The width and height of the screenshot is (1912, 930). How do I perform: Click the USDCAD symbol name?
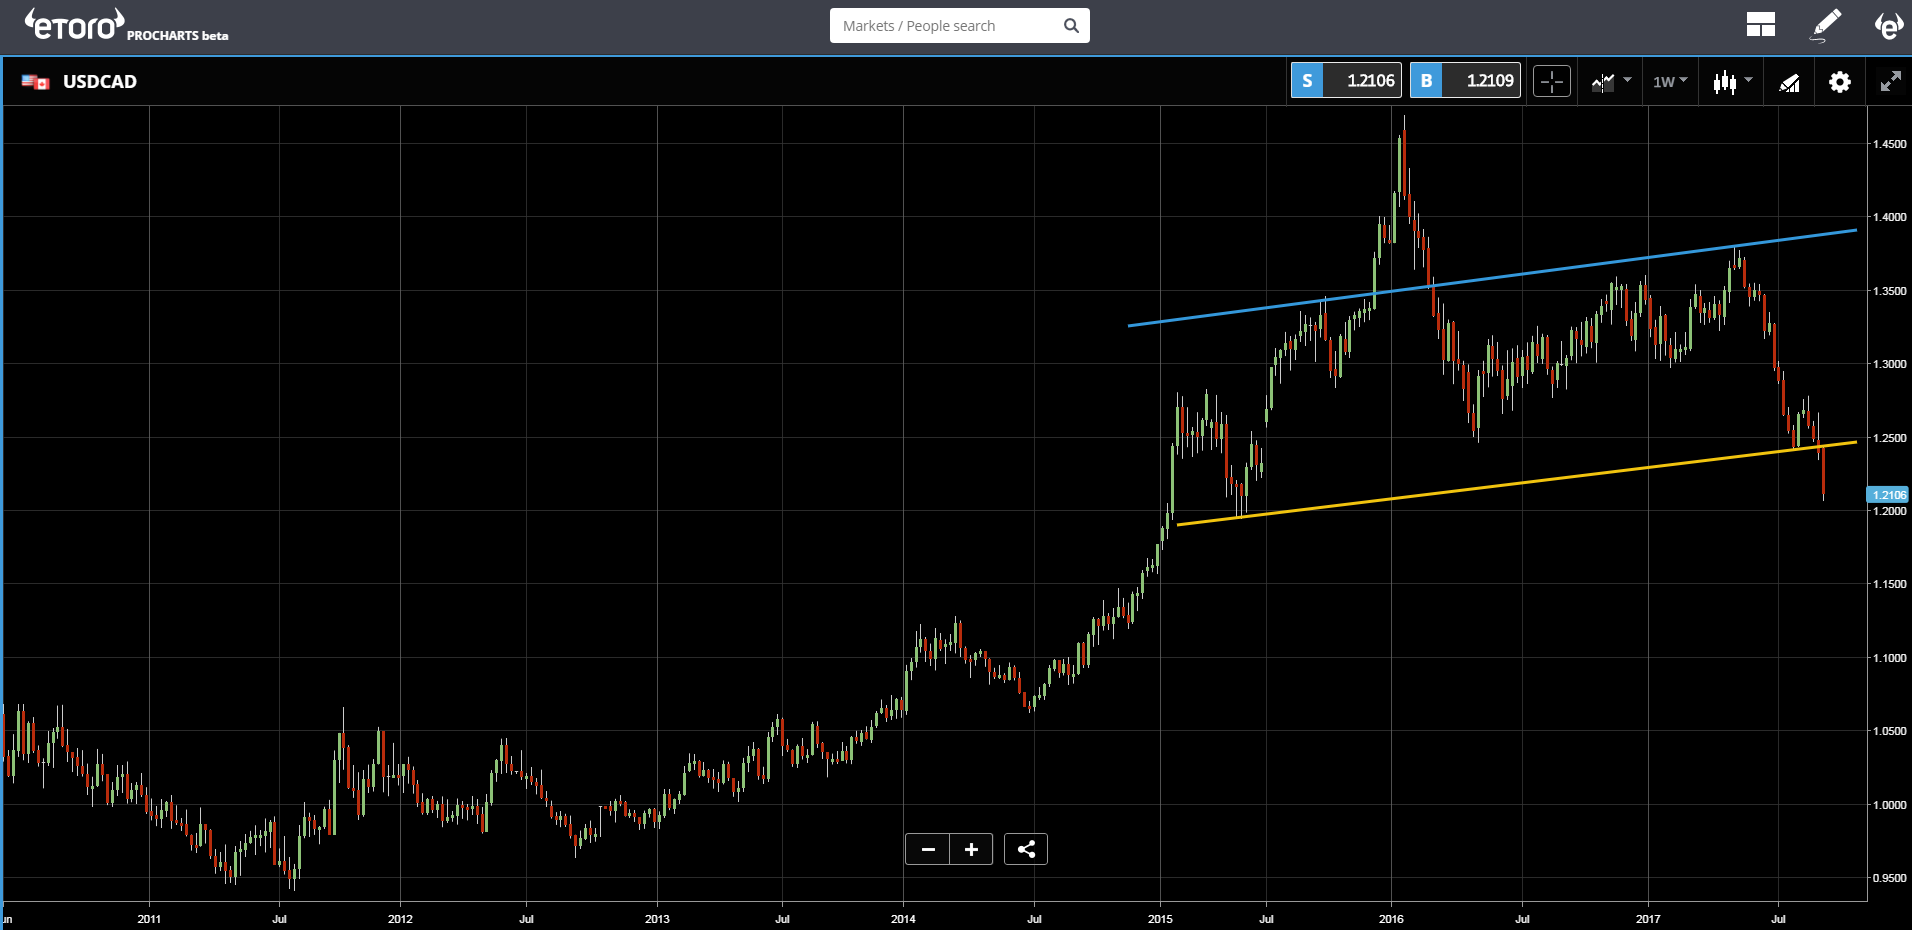(x=100, y=82)
